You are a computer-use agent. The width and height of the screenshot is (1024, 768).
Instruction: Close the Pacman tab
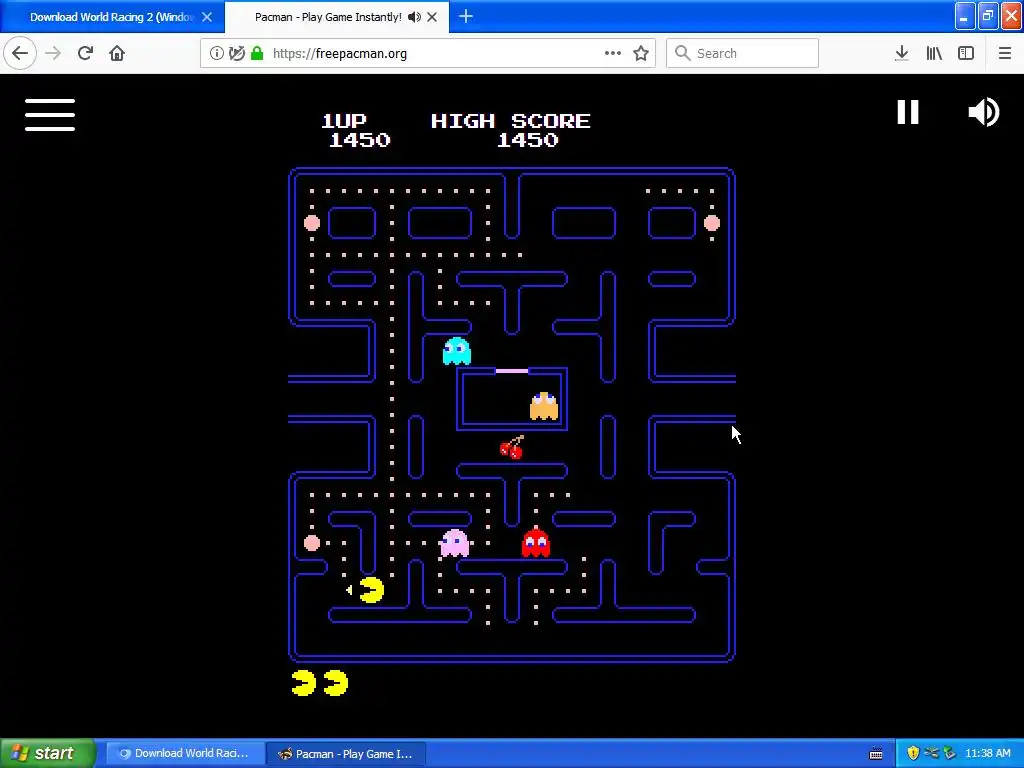(x=432, y=17)
